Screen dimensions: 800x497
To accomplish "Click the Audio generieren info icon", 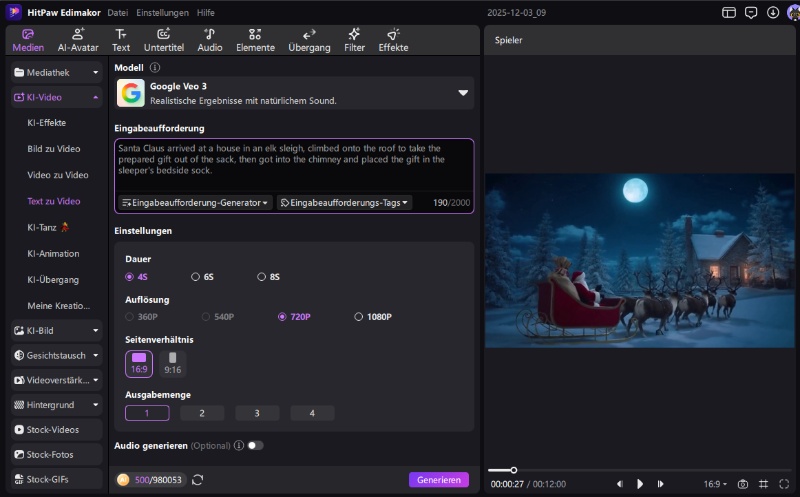I will click(239, 445).
